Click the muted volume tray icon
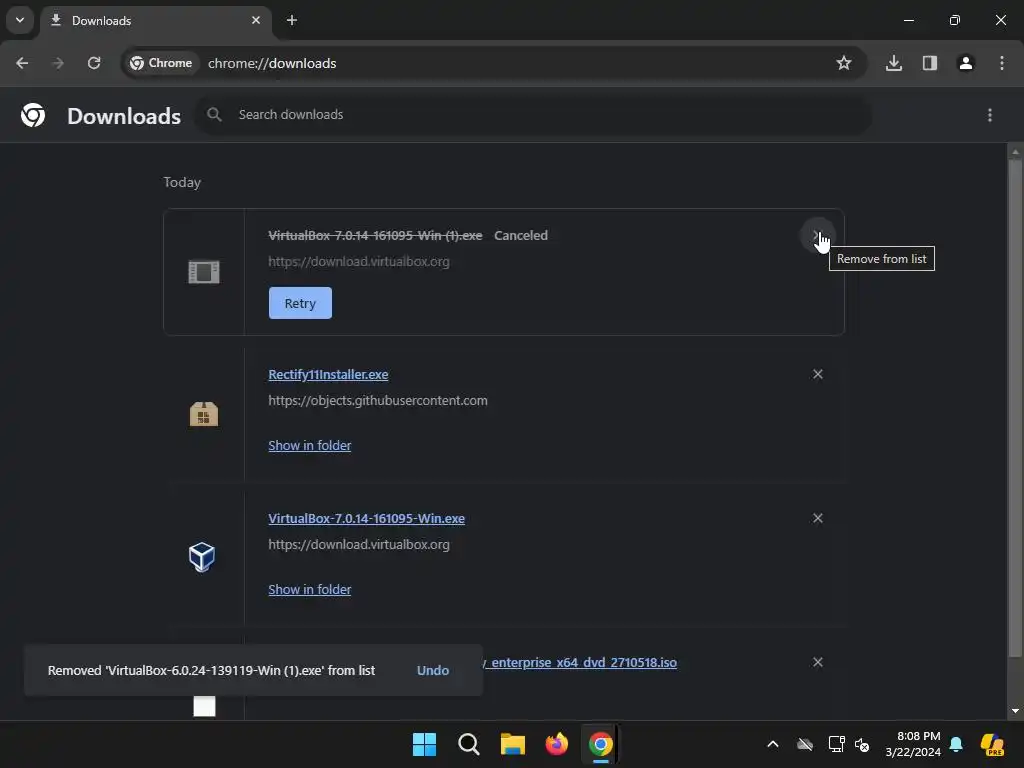 (862, 744)
